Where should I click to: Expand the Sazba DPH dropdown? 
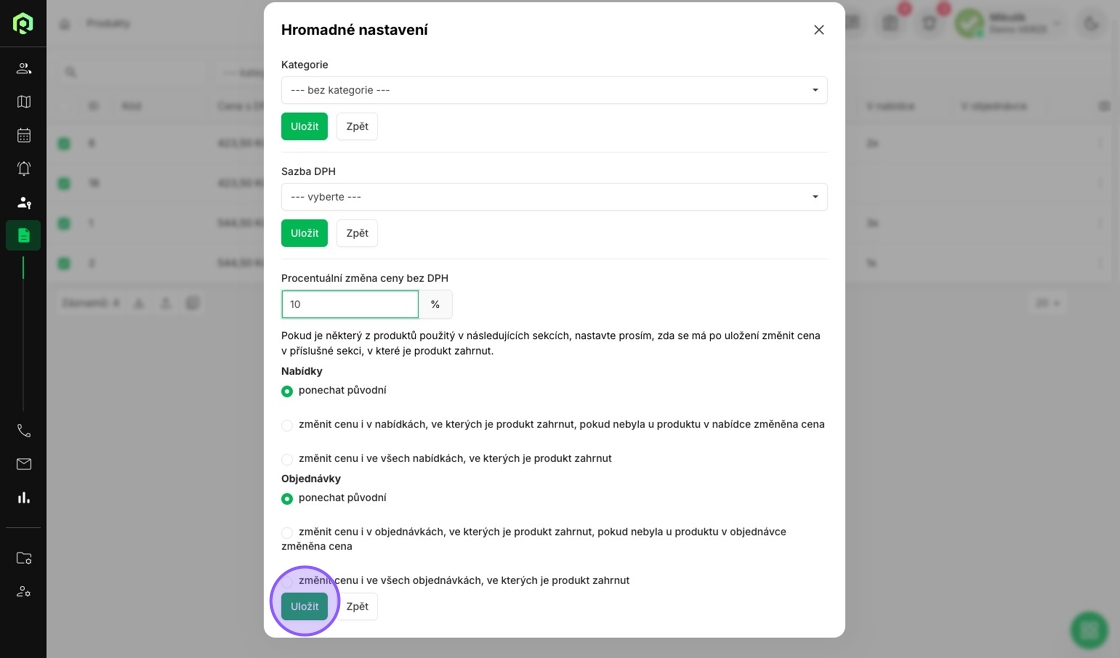554,196
